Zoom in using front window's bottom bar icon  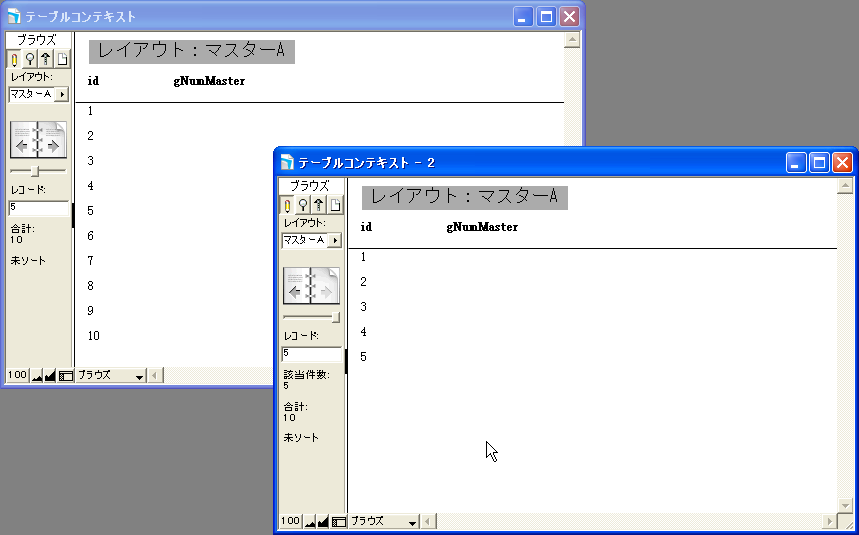pos(323,522)
